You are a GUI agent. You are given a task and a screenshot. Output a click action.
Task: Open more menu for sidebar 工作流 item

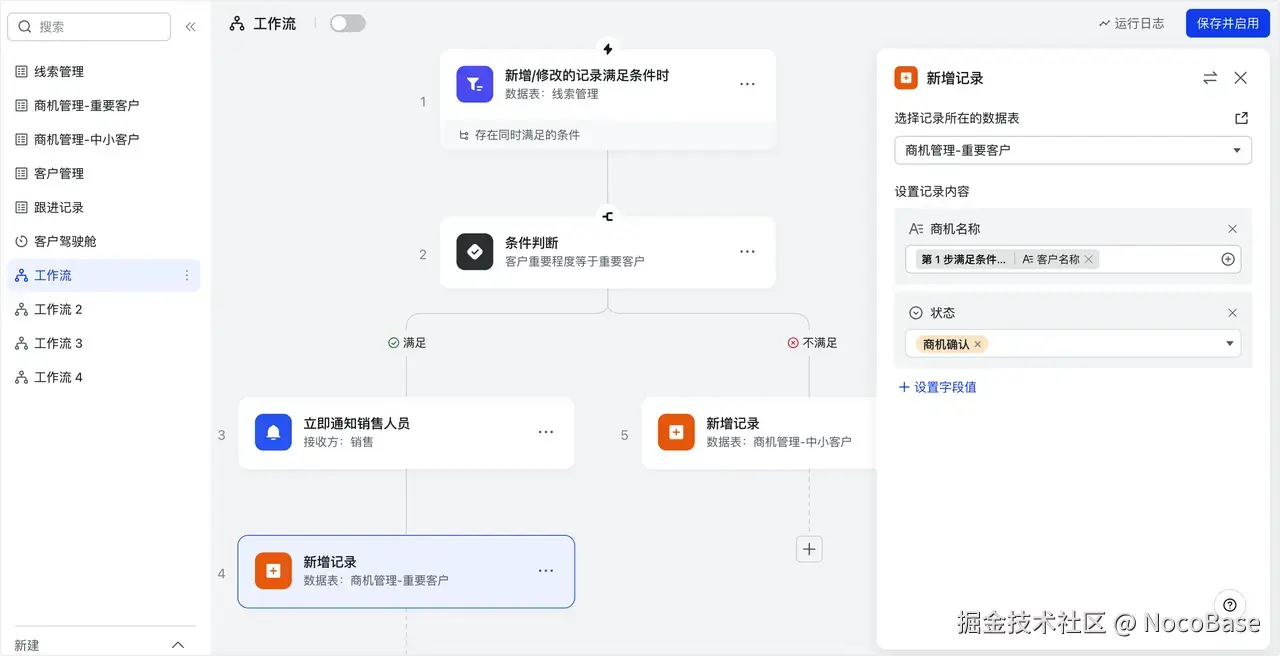pos(186,275)
